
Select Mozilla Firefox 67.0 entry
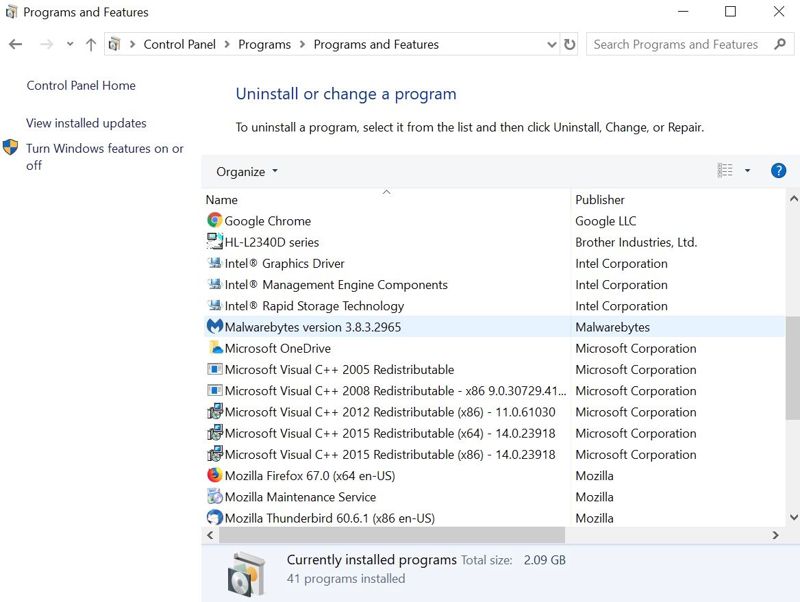310,475
